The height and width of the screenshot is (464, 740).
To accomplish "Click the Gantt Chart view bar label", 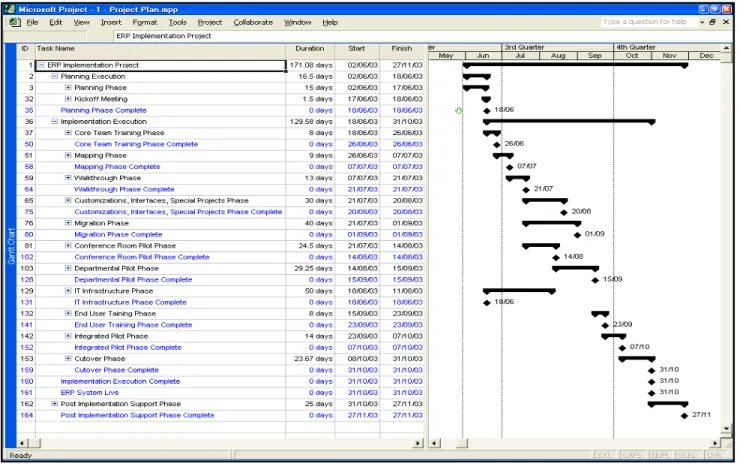I will point(11,246).
